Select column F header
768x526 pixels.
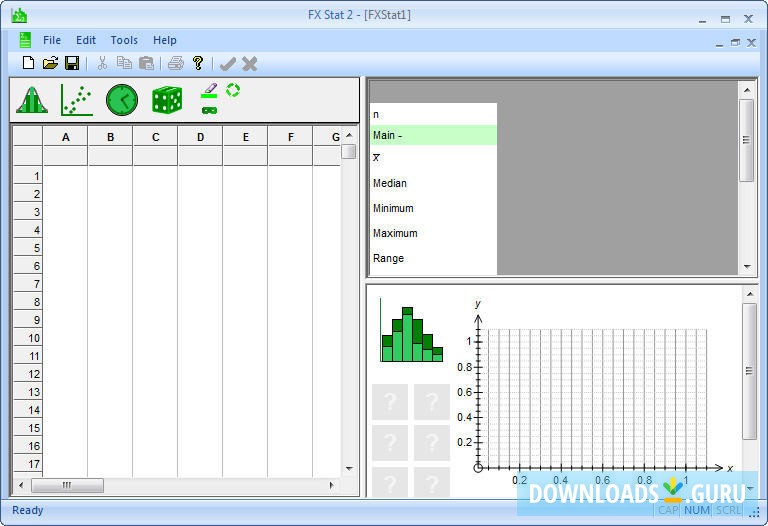290,137
